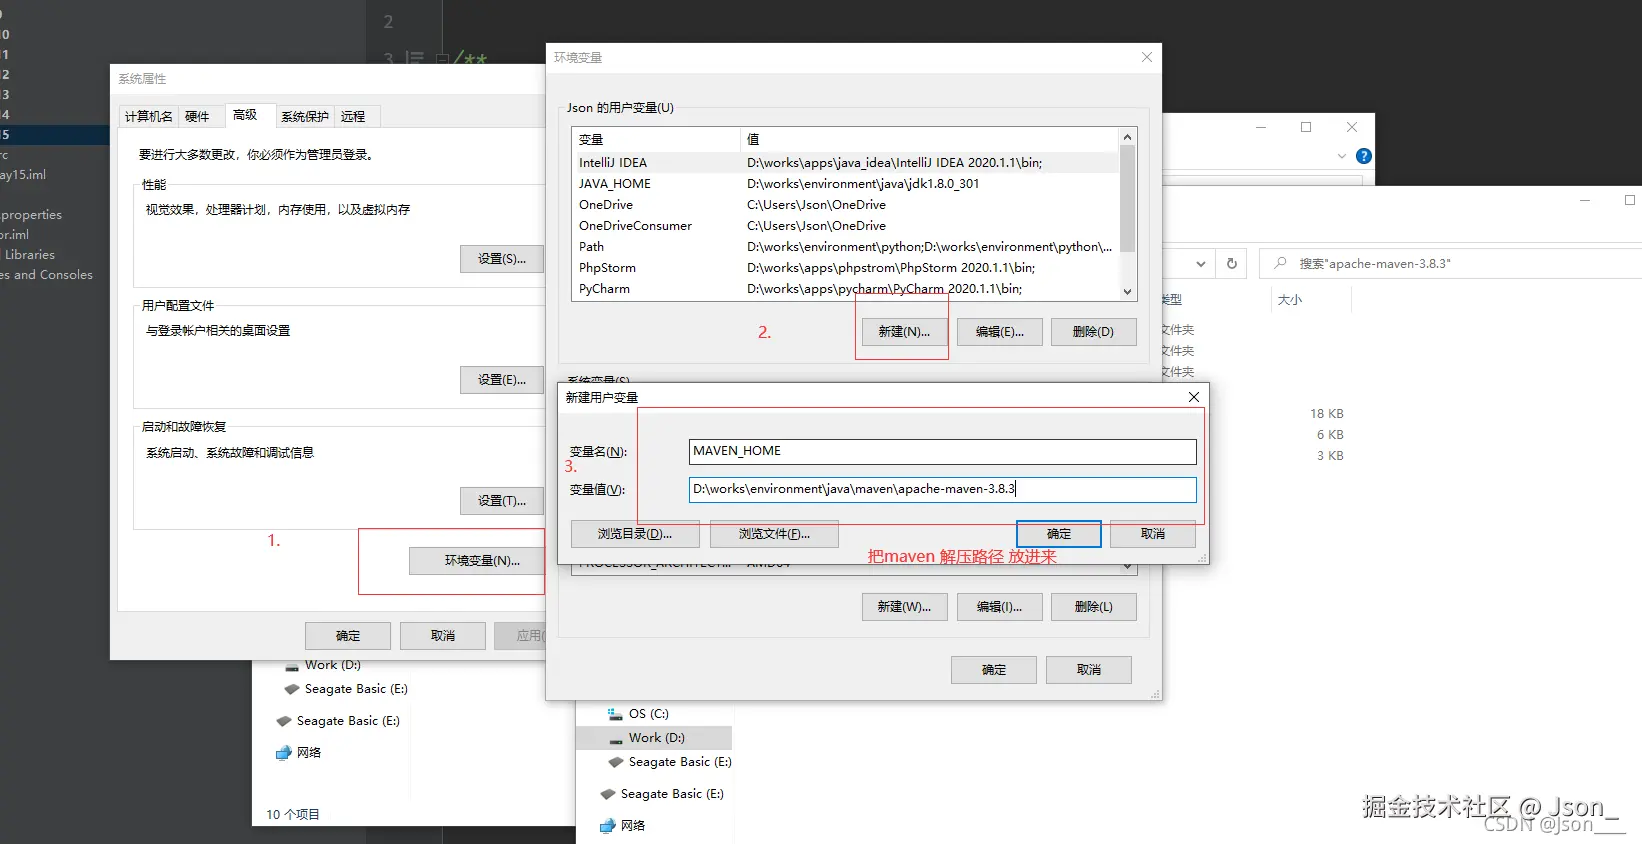Screen dimensions: 1642x844
Task: Click the refresh icon beside search box
Action: click(1232, 264)
